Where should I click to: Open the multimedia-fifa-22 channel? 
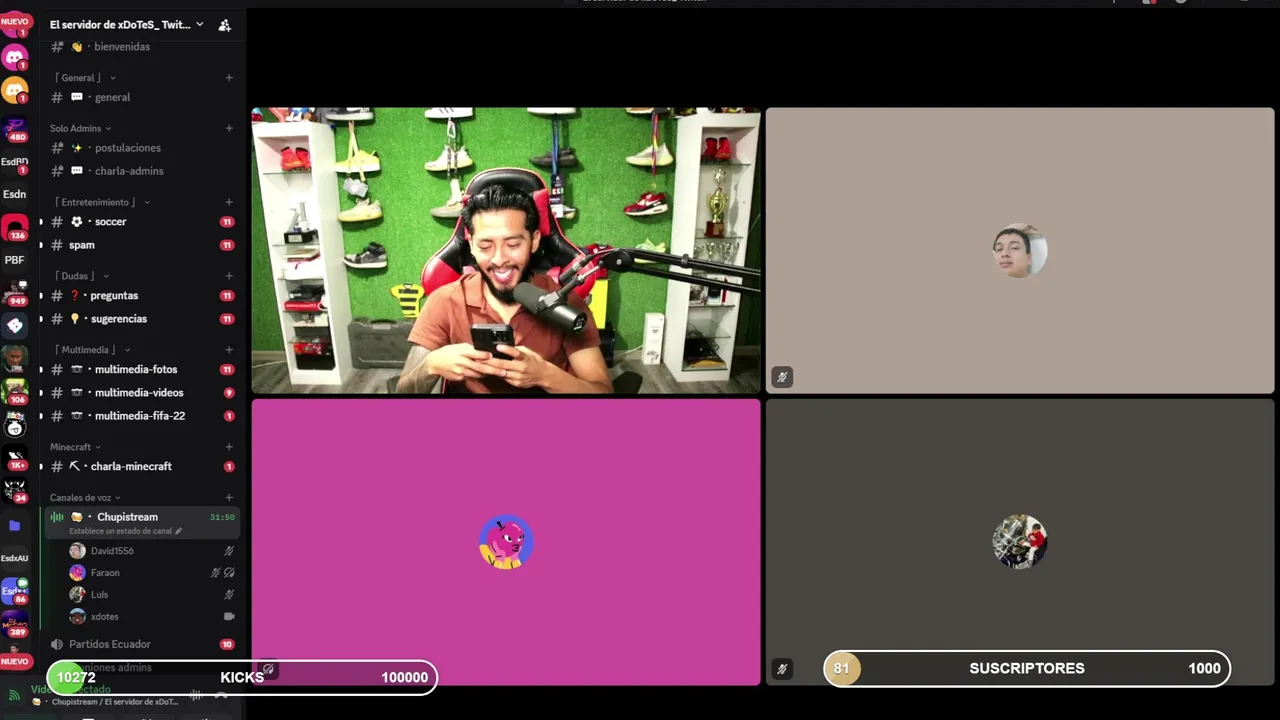(142, 416)
